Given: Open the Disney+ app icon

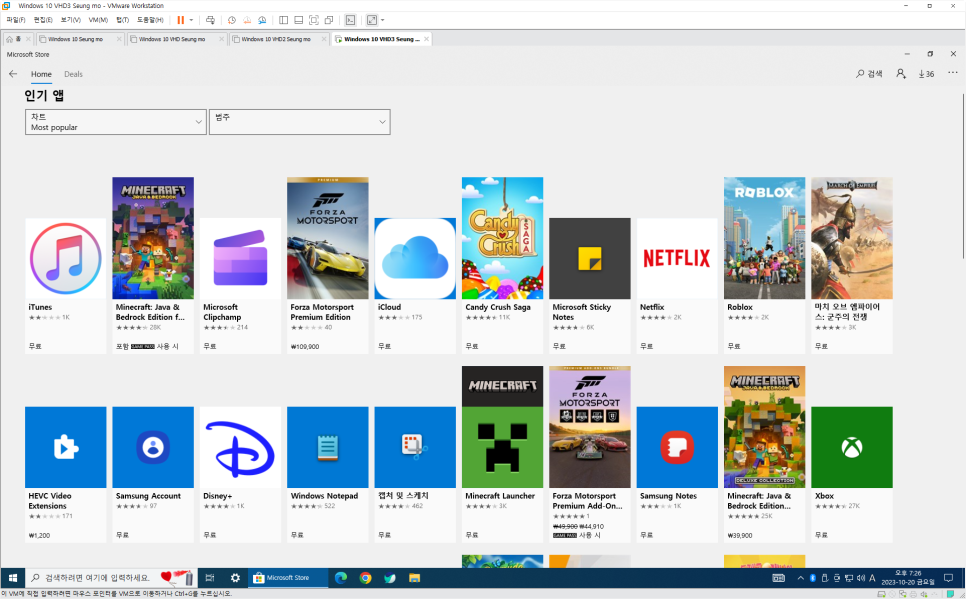Looking at the screenshot, I should 240,447.
